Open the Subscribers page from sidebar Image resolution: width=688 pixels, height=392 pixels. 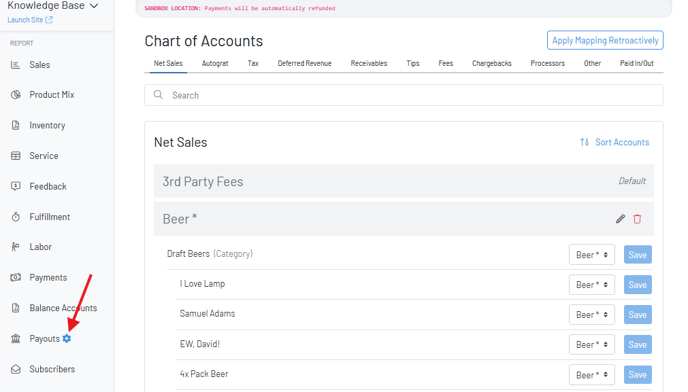click(52, 369)
